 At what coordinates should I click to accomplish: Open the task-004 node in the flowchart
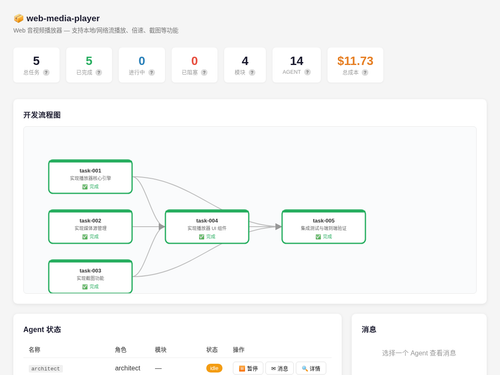207,227
